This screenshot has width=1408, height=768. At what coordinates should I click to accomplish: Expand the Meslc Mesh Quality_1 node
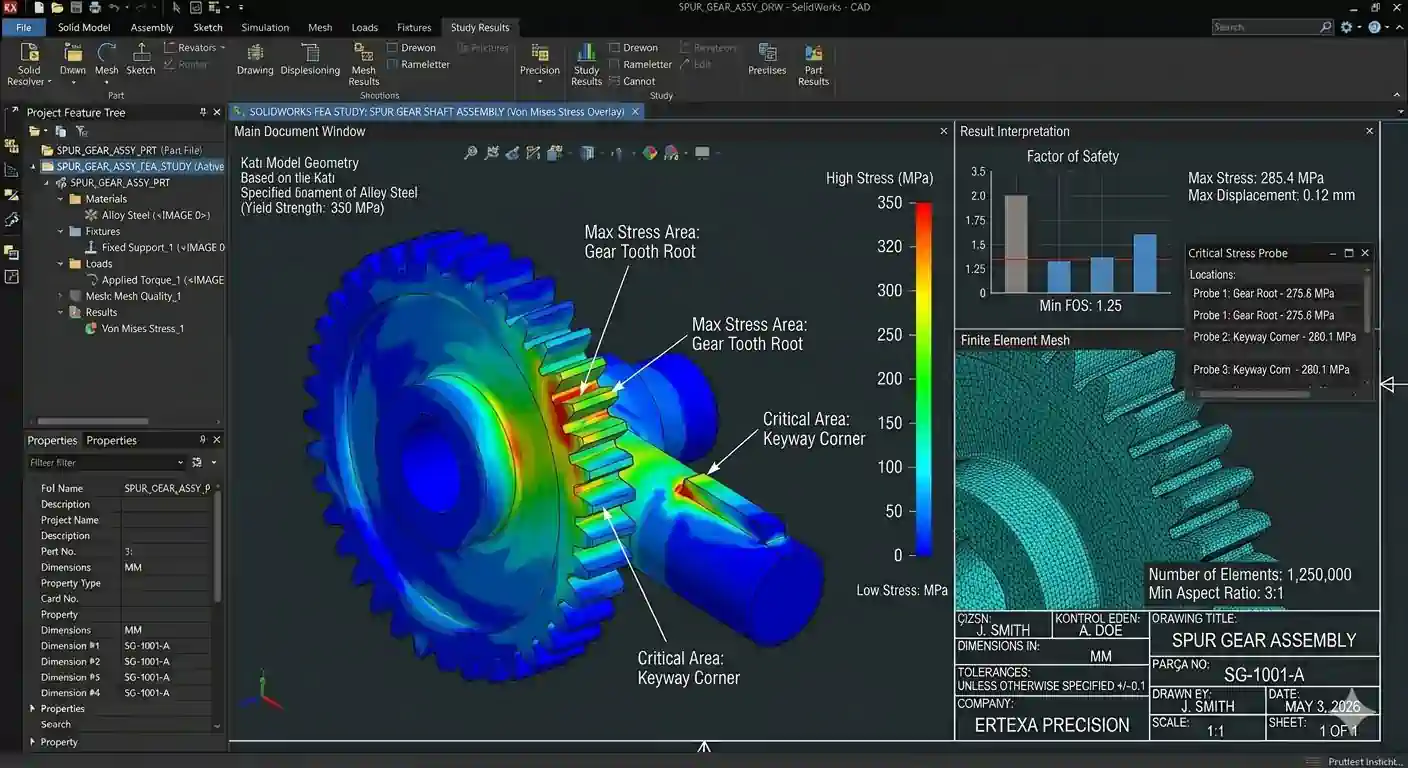tap(62, 296)
